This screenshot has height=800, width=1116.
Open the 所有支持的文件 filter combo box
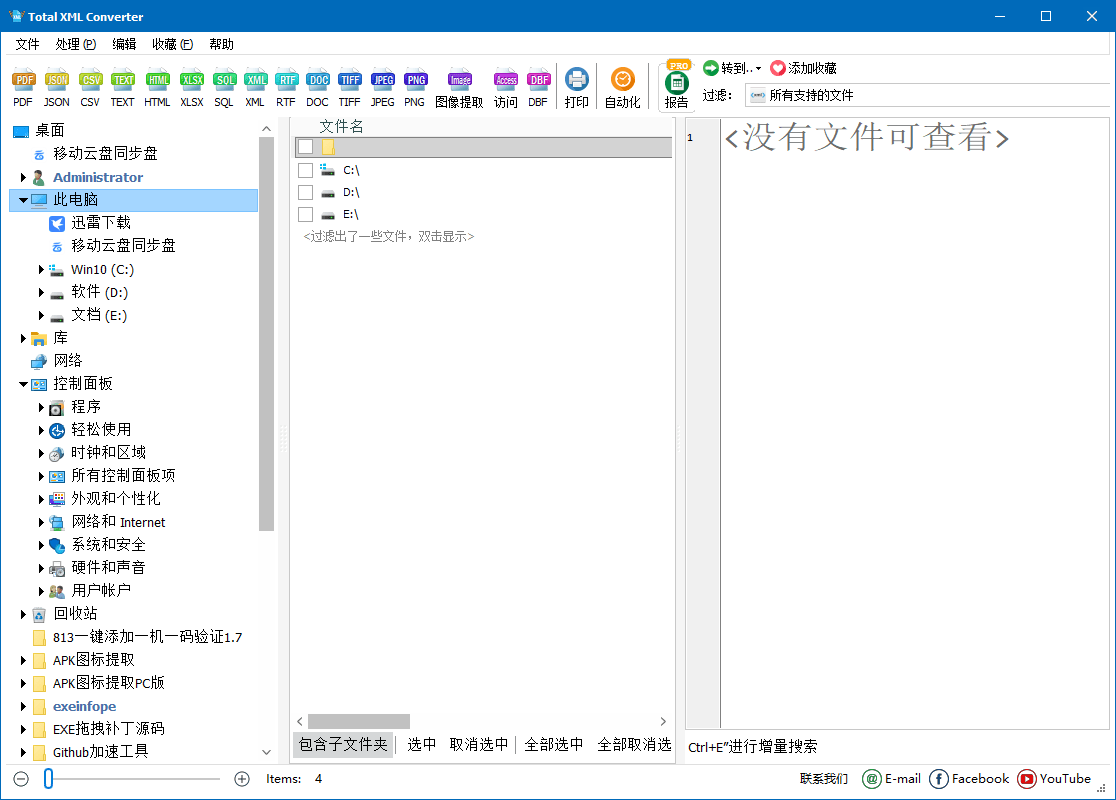click(927, 95)
